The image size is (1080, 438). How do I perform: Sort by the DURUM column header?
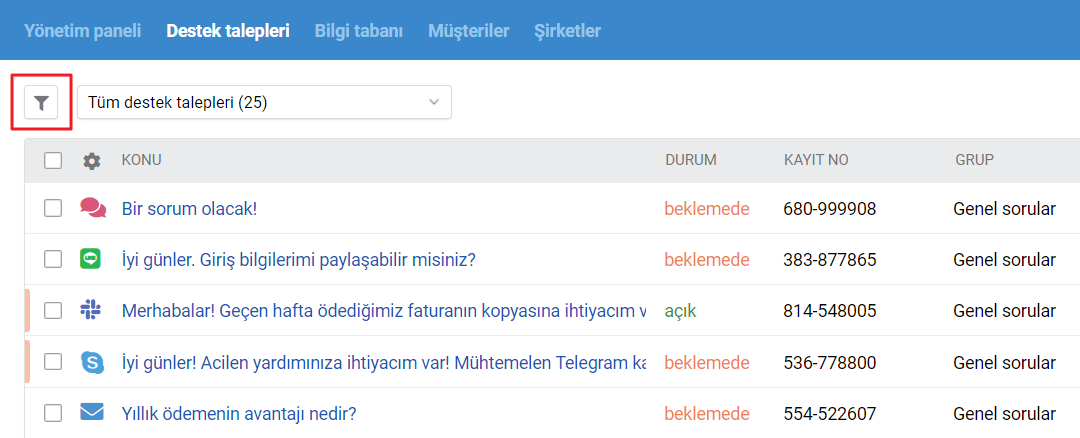[690, 160]
